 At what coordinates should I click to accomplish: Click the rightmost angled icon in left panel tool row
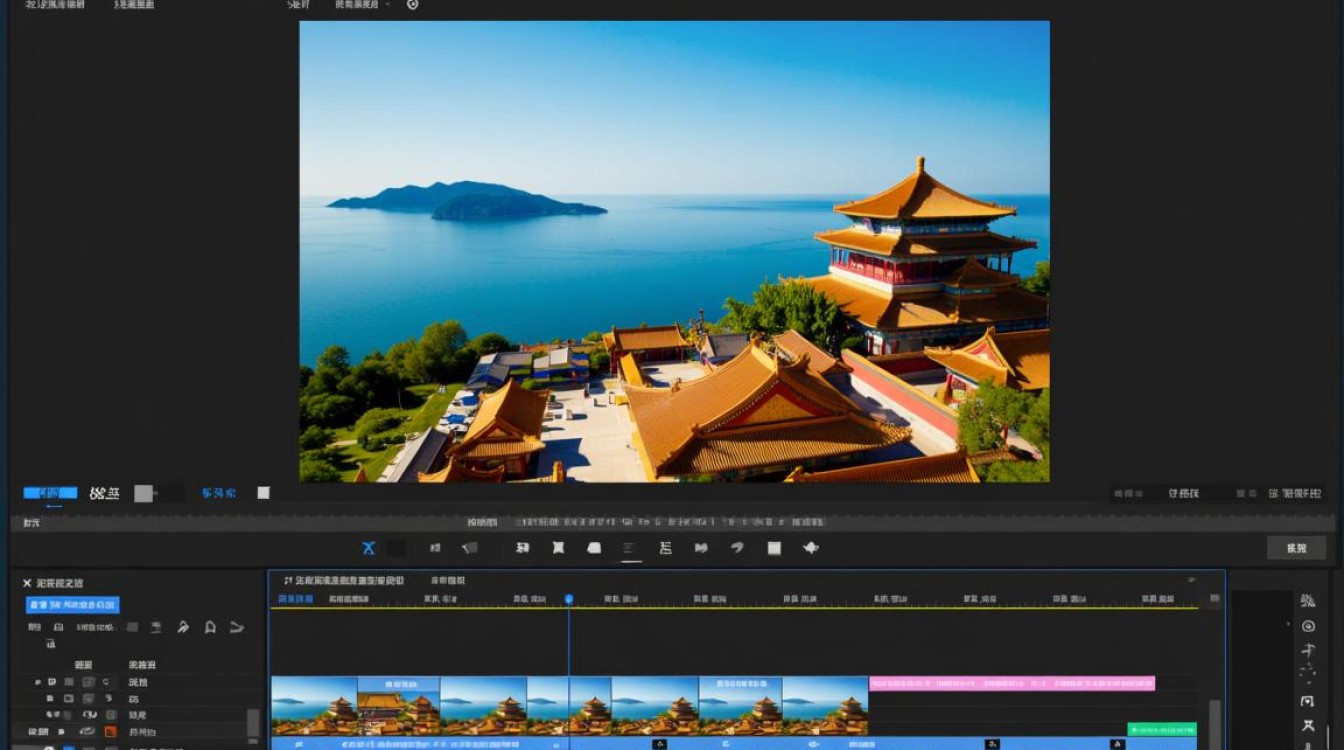237,627
